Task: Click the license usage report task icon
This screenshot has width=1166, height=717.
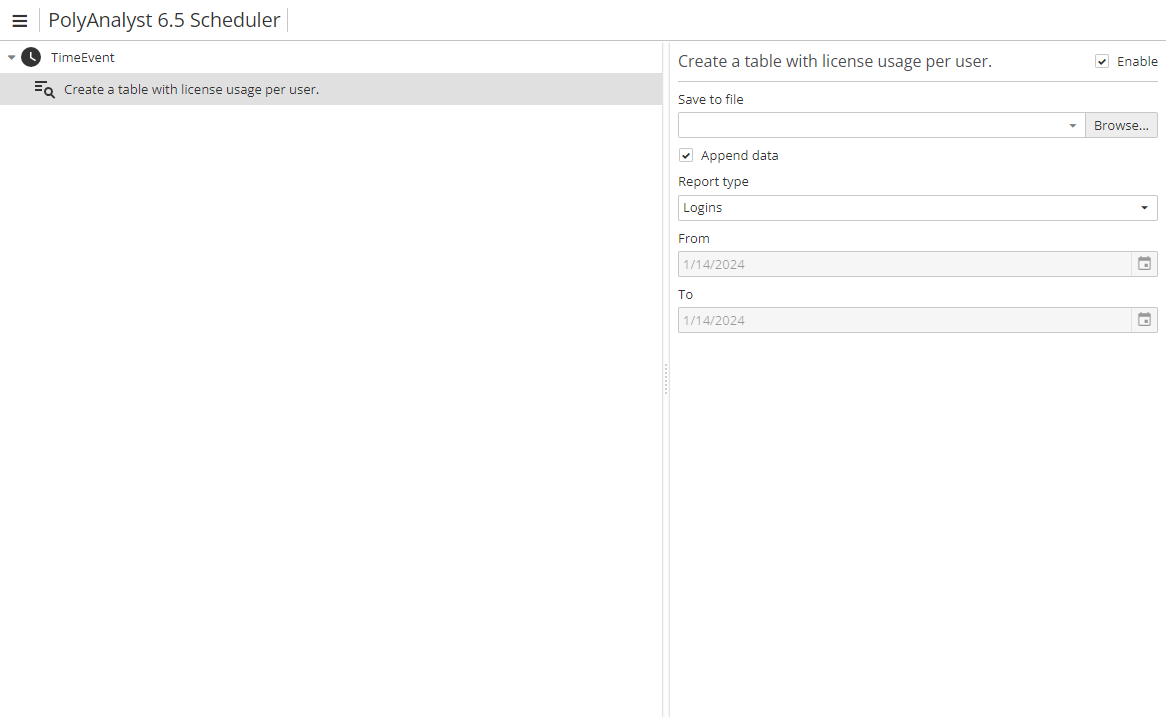Action: pos(44,89)
